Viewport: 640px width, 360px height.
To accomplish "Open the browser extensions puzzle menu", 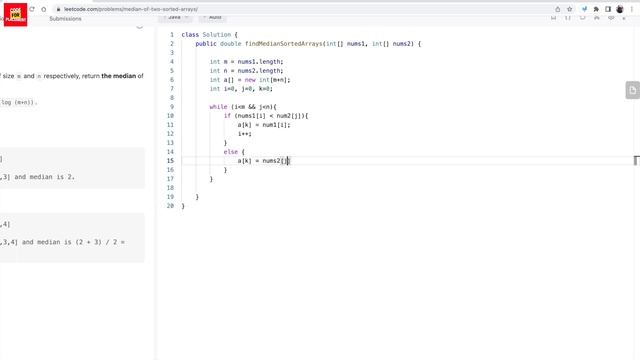I will click(x=596, y=9).
